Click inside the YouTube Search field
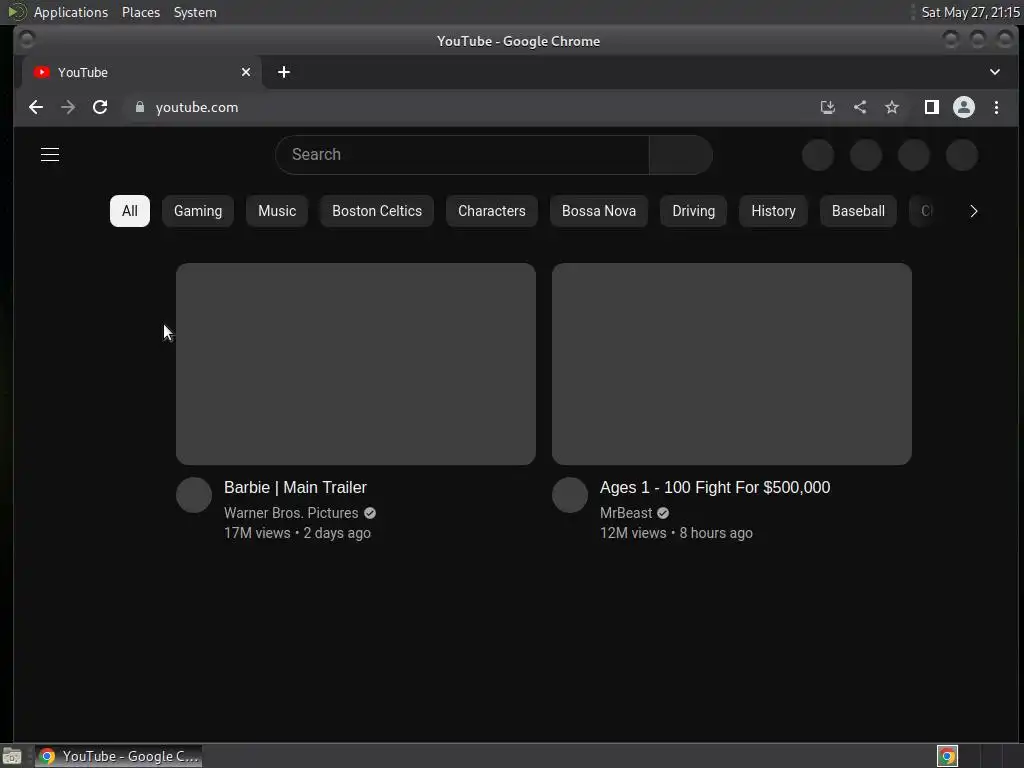Screen dimensions: 1024x768 [x=462, y=155]
